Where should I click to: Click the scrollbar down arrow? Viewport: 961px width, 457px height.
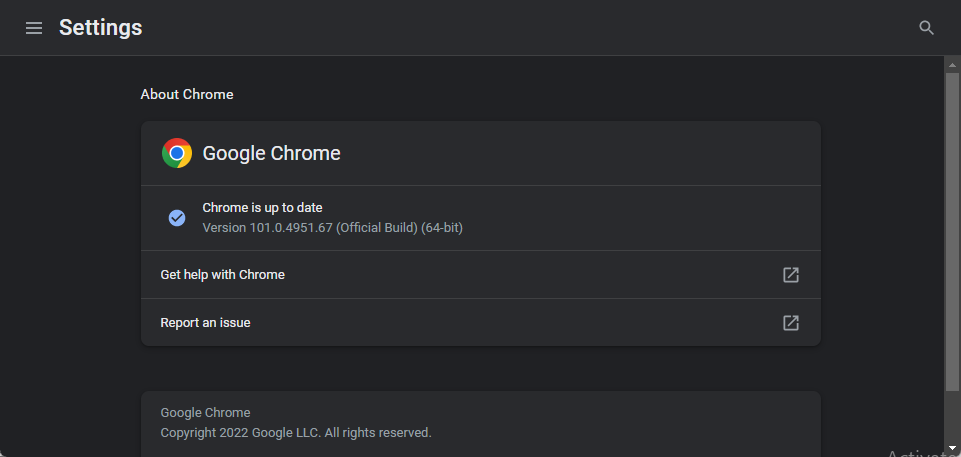[x=952, y=450]
